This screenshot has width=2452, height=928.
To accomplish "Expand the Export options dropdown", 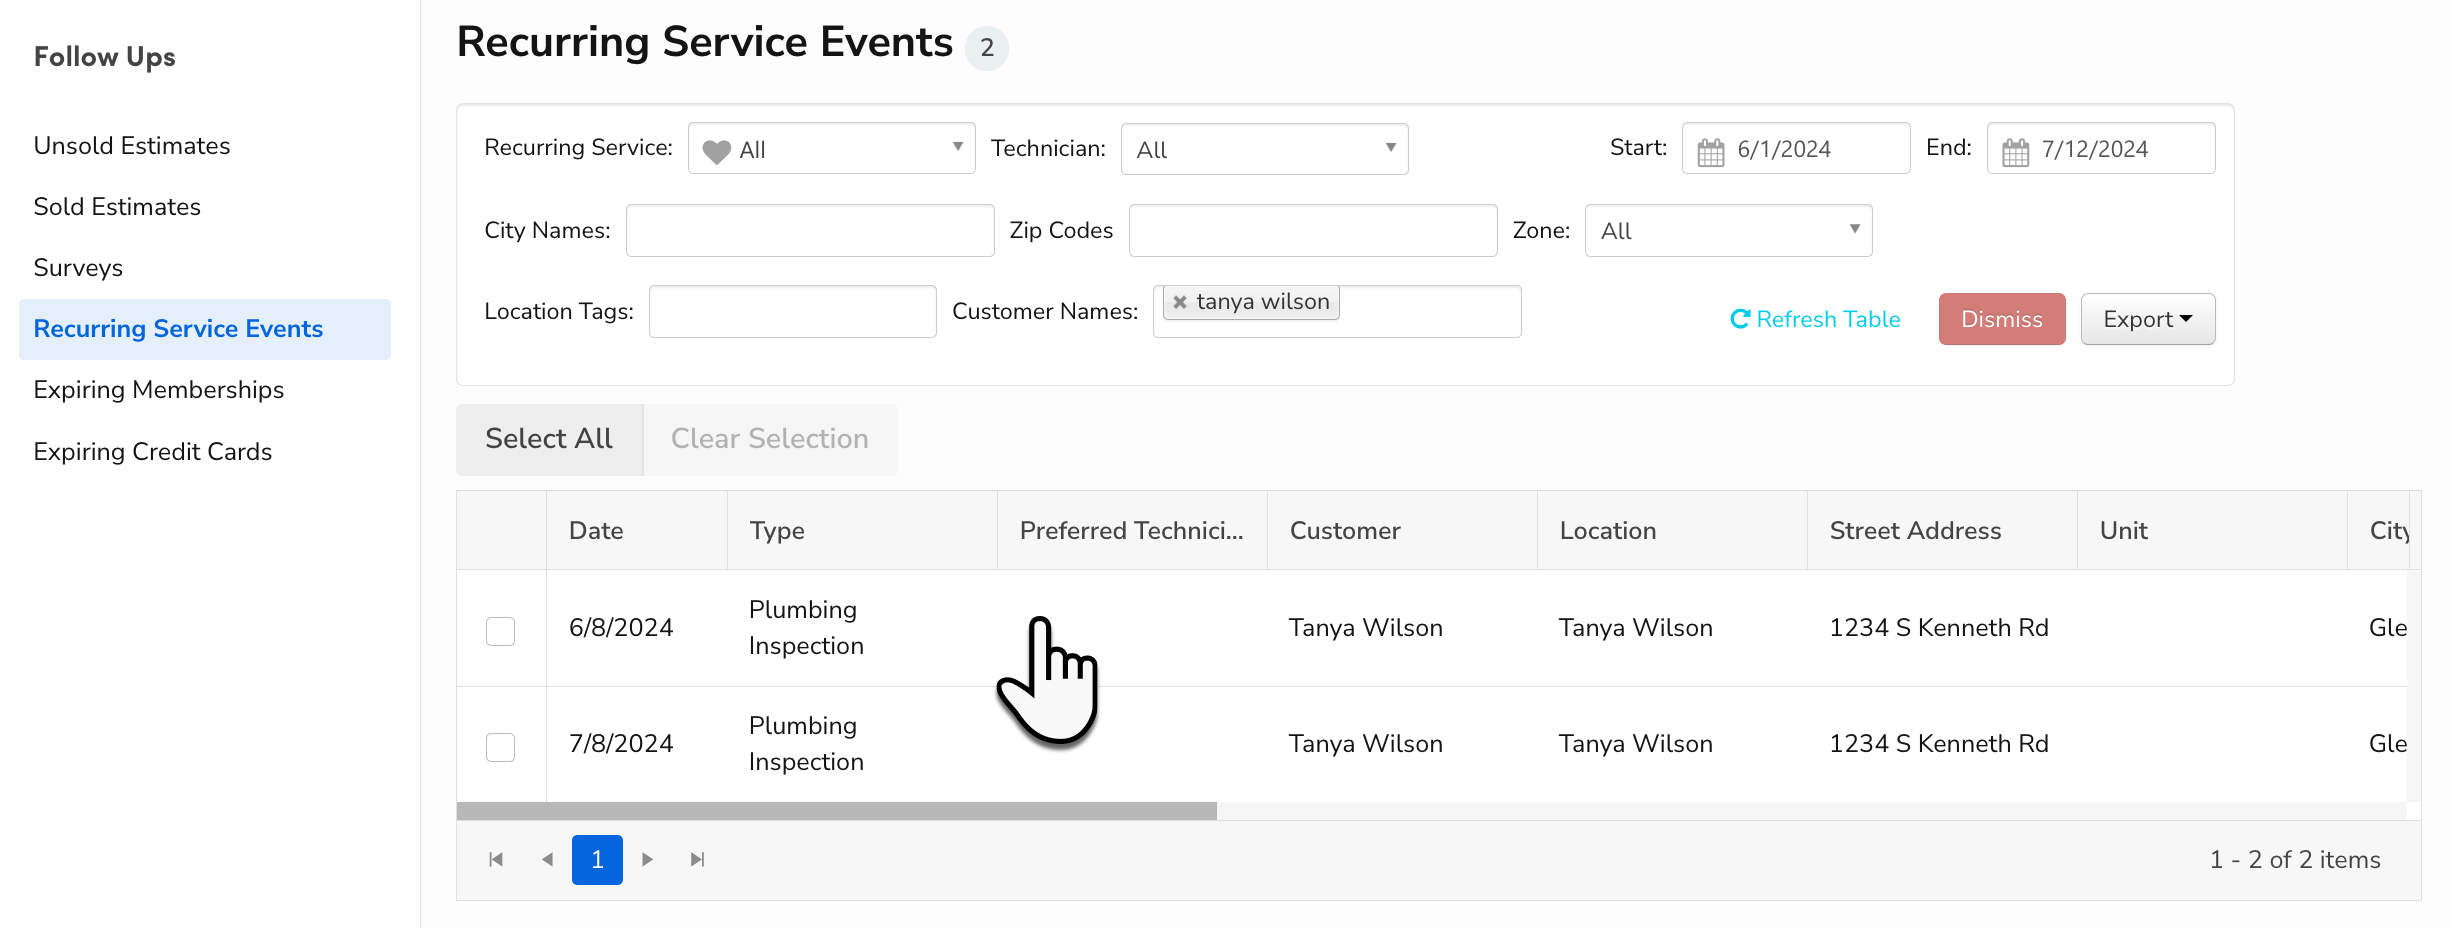I will 2147,319.
